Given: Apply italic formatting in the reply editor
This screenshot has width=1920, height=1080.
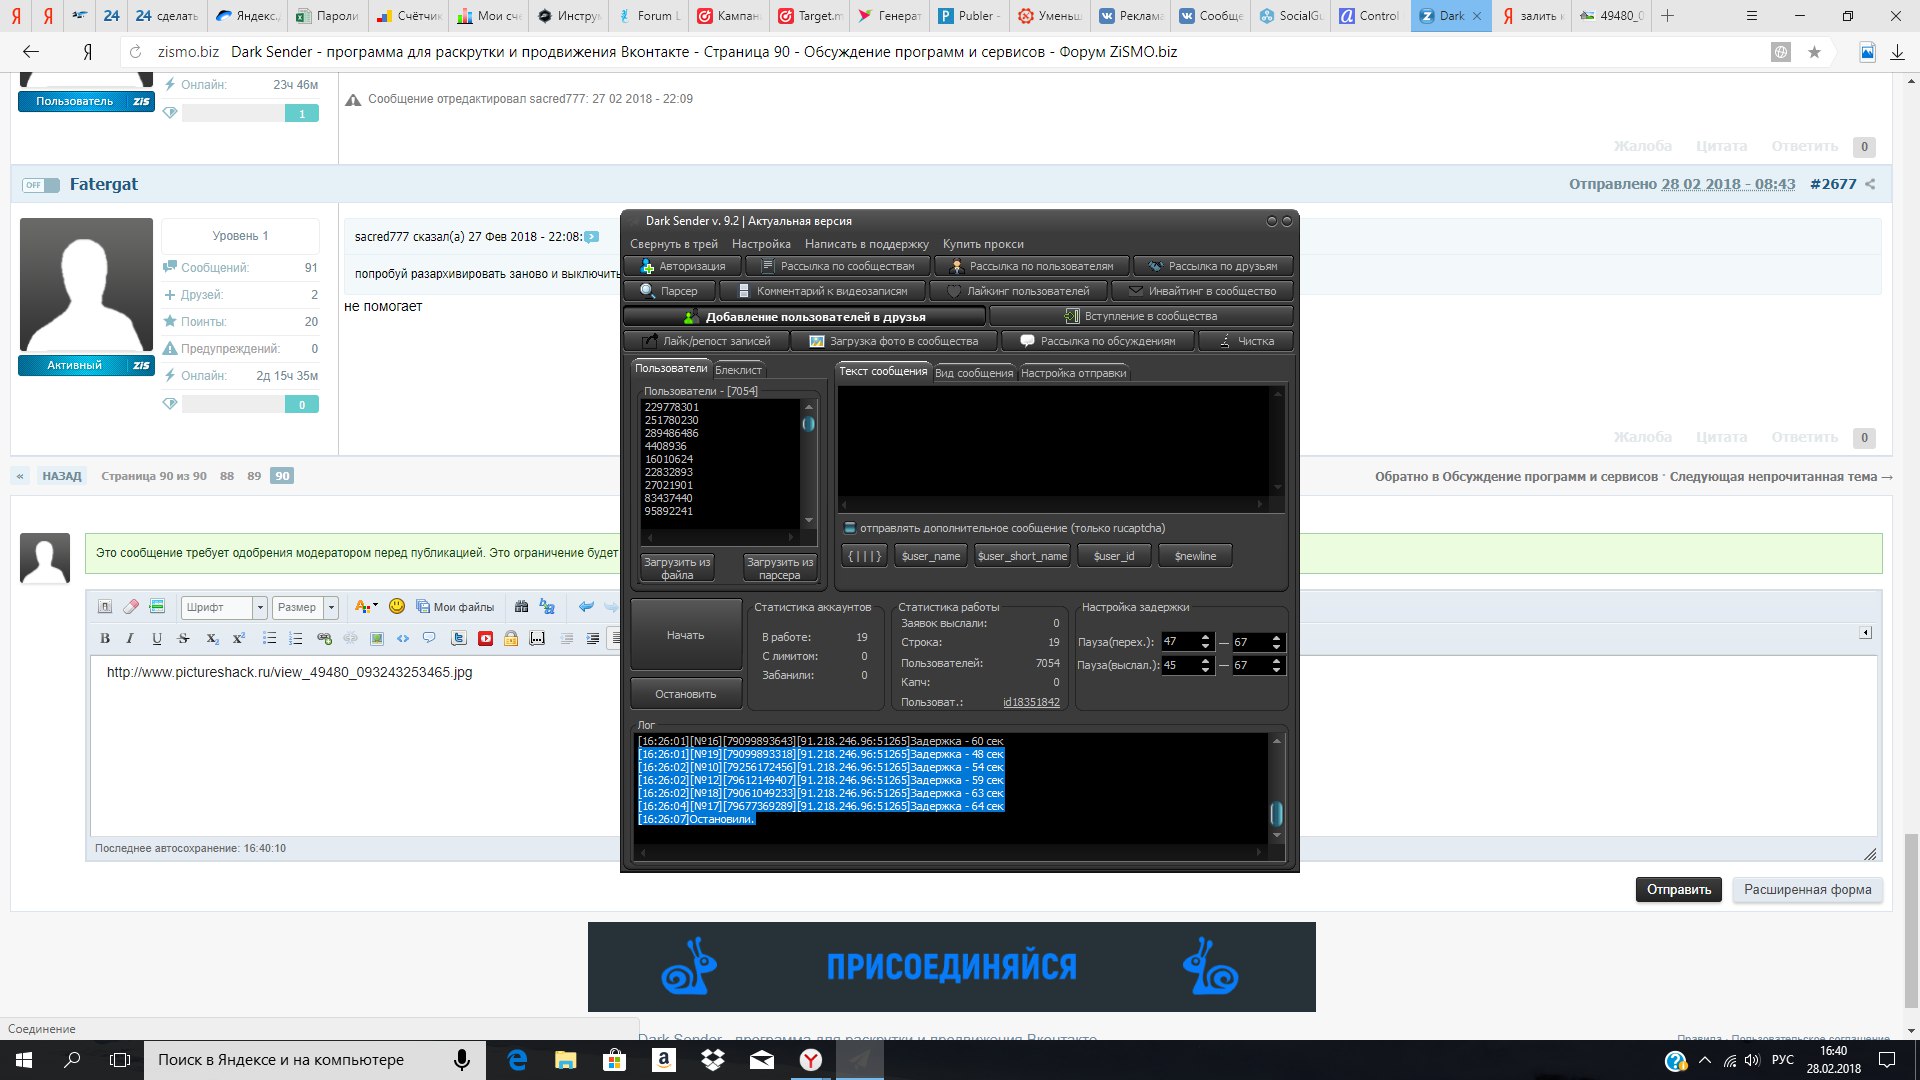Looking at the screenshot, I should 130,638.
